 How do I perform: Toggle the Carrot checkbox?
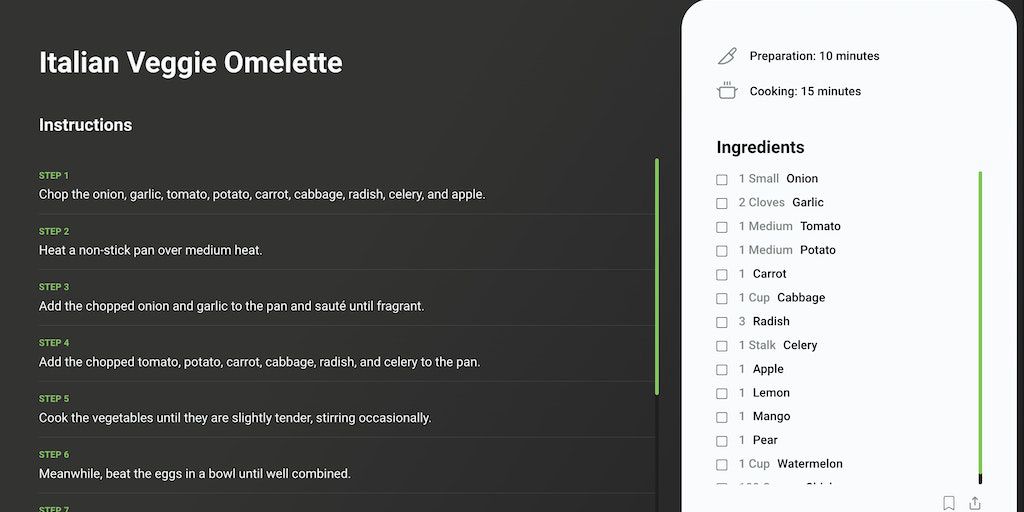click(x=722, y=274)
